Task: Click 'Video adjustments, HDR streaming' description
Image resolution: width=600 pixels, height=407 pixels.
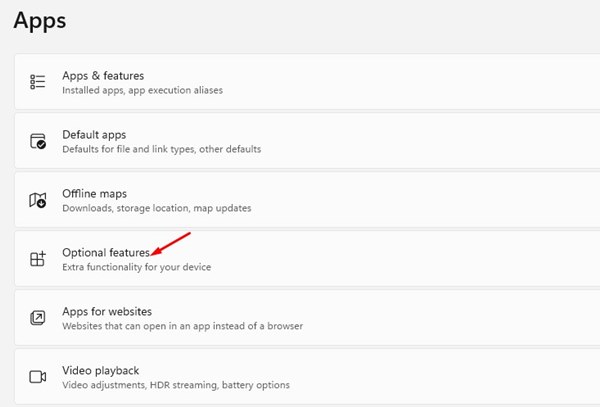Action: [140, 385]
